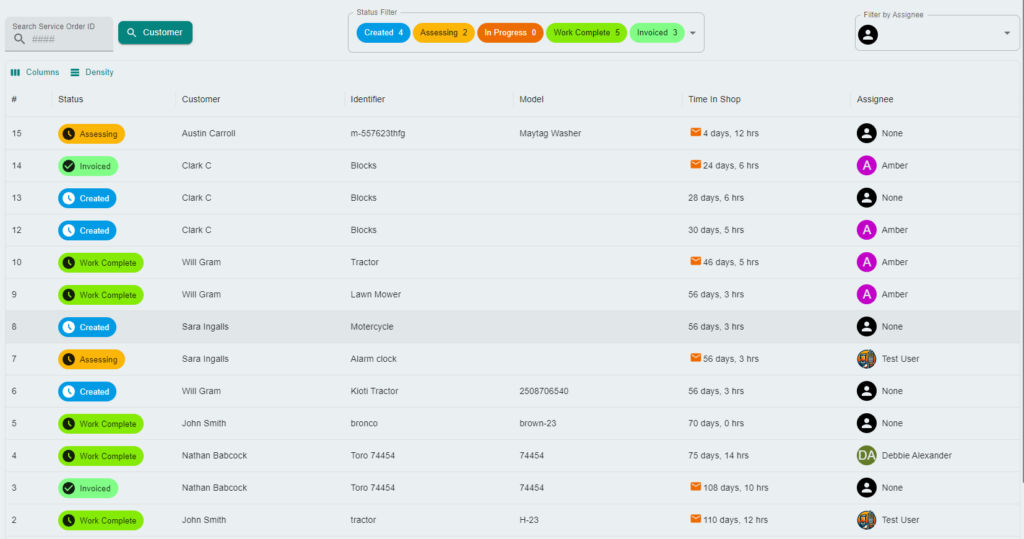
Task: Click 75 days, 14 hrs time cell
Action: click(718, 455)
